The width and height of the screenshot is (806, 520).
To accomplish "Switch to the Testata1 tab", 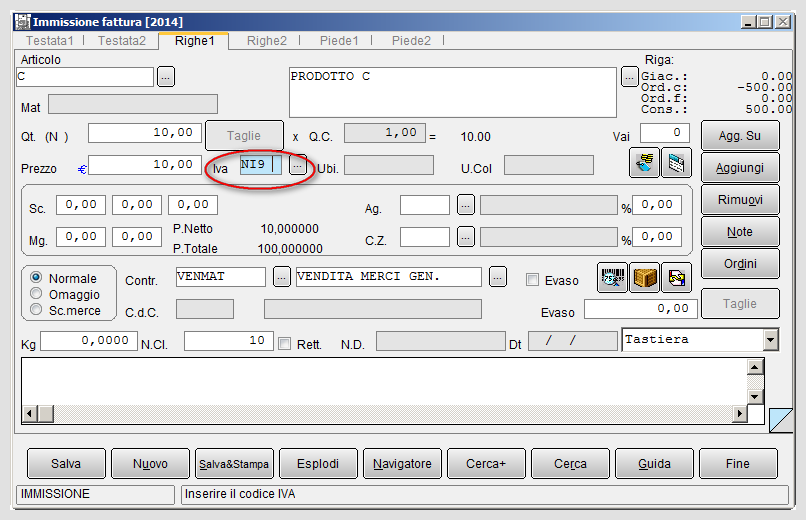I will point(50,41).
